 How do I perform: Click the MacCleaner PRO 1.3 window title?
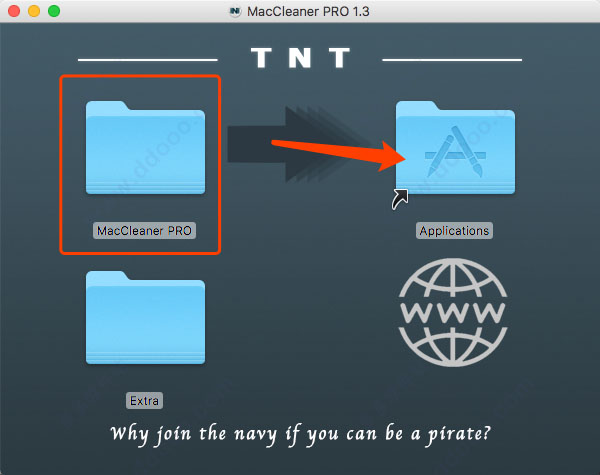coord(308,11)
